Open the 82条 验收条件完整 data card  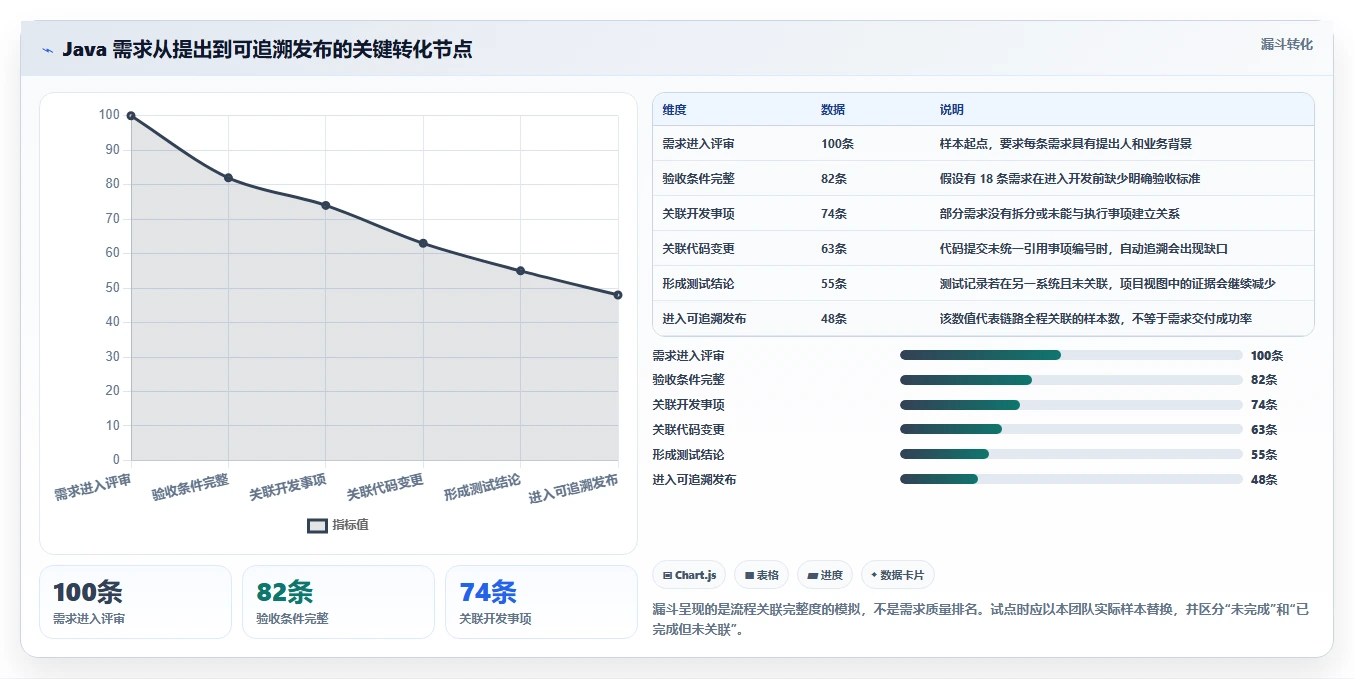[x=338, y=602]
